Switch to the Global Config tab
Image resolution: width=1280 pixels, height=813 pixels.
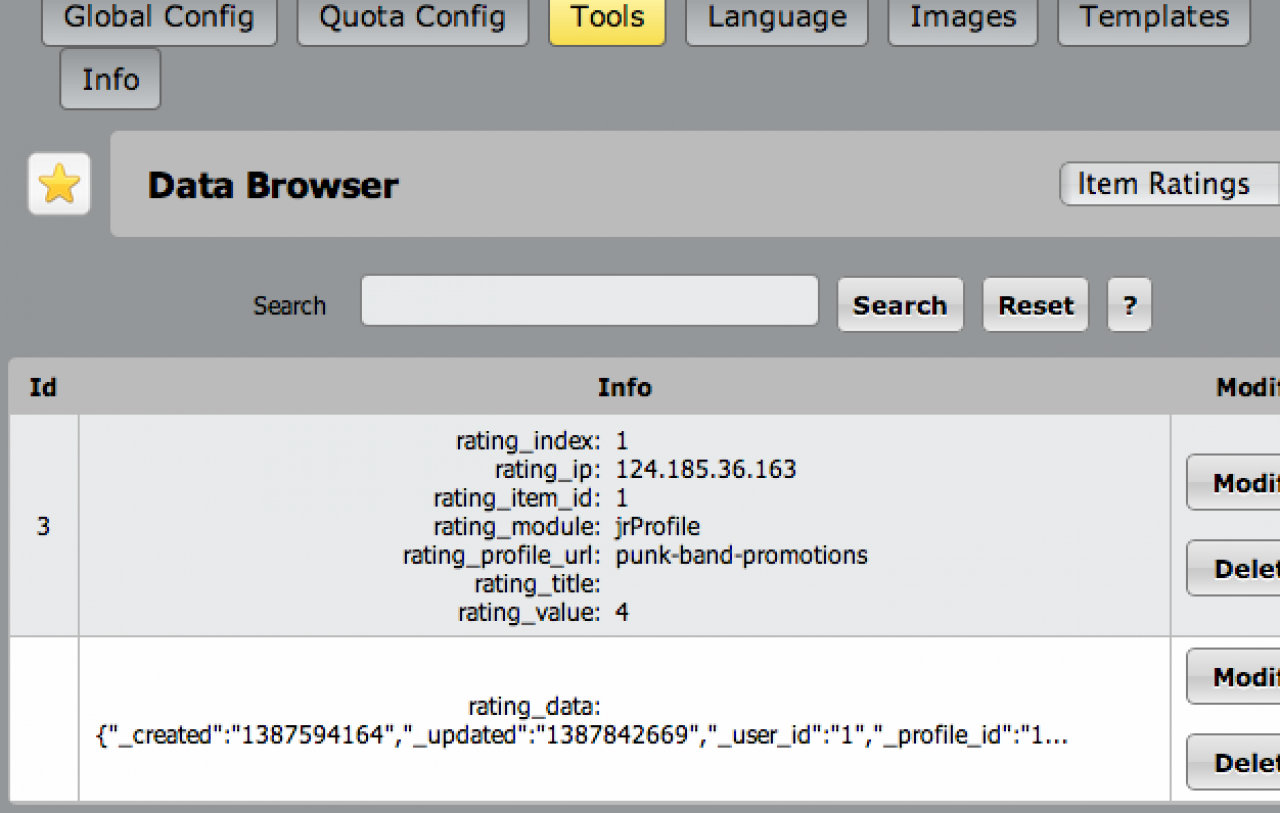coord(159,19)
